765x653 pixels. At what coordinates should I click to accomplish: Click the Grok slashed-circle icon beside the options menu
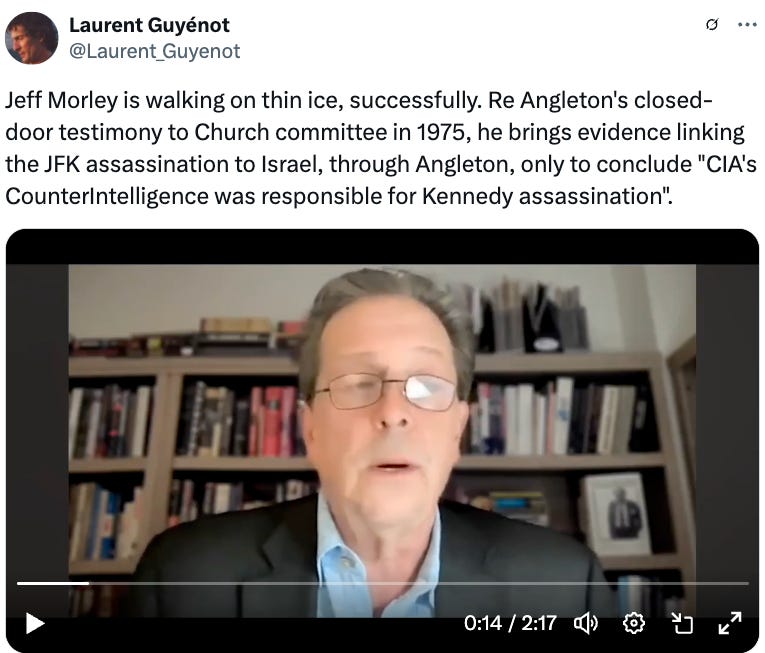(x=712, y=24)
